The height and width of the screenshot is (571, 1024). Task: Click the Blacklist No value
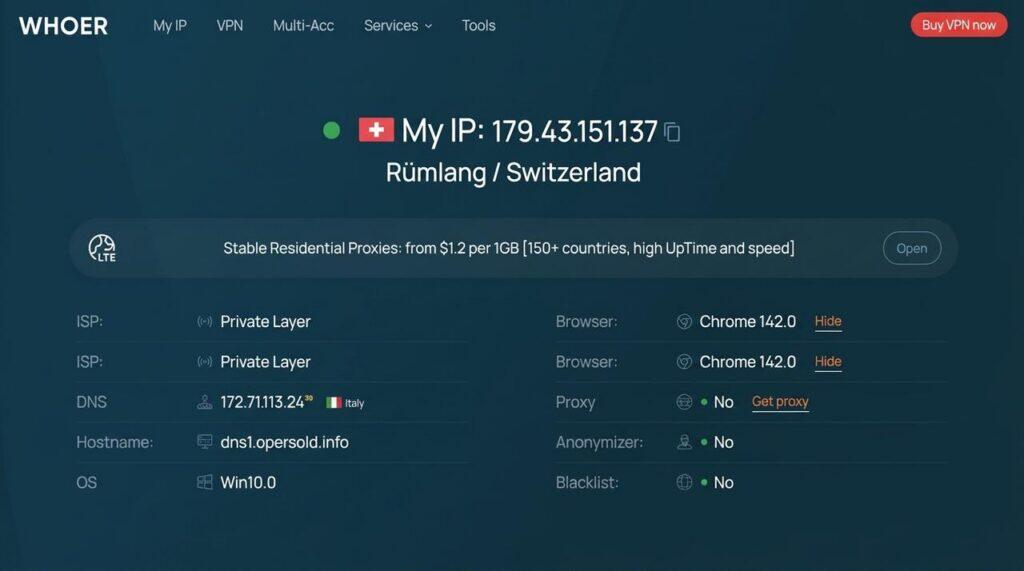coord(723,482)
